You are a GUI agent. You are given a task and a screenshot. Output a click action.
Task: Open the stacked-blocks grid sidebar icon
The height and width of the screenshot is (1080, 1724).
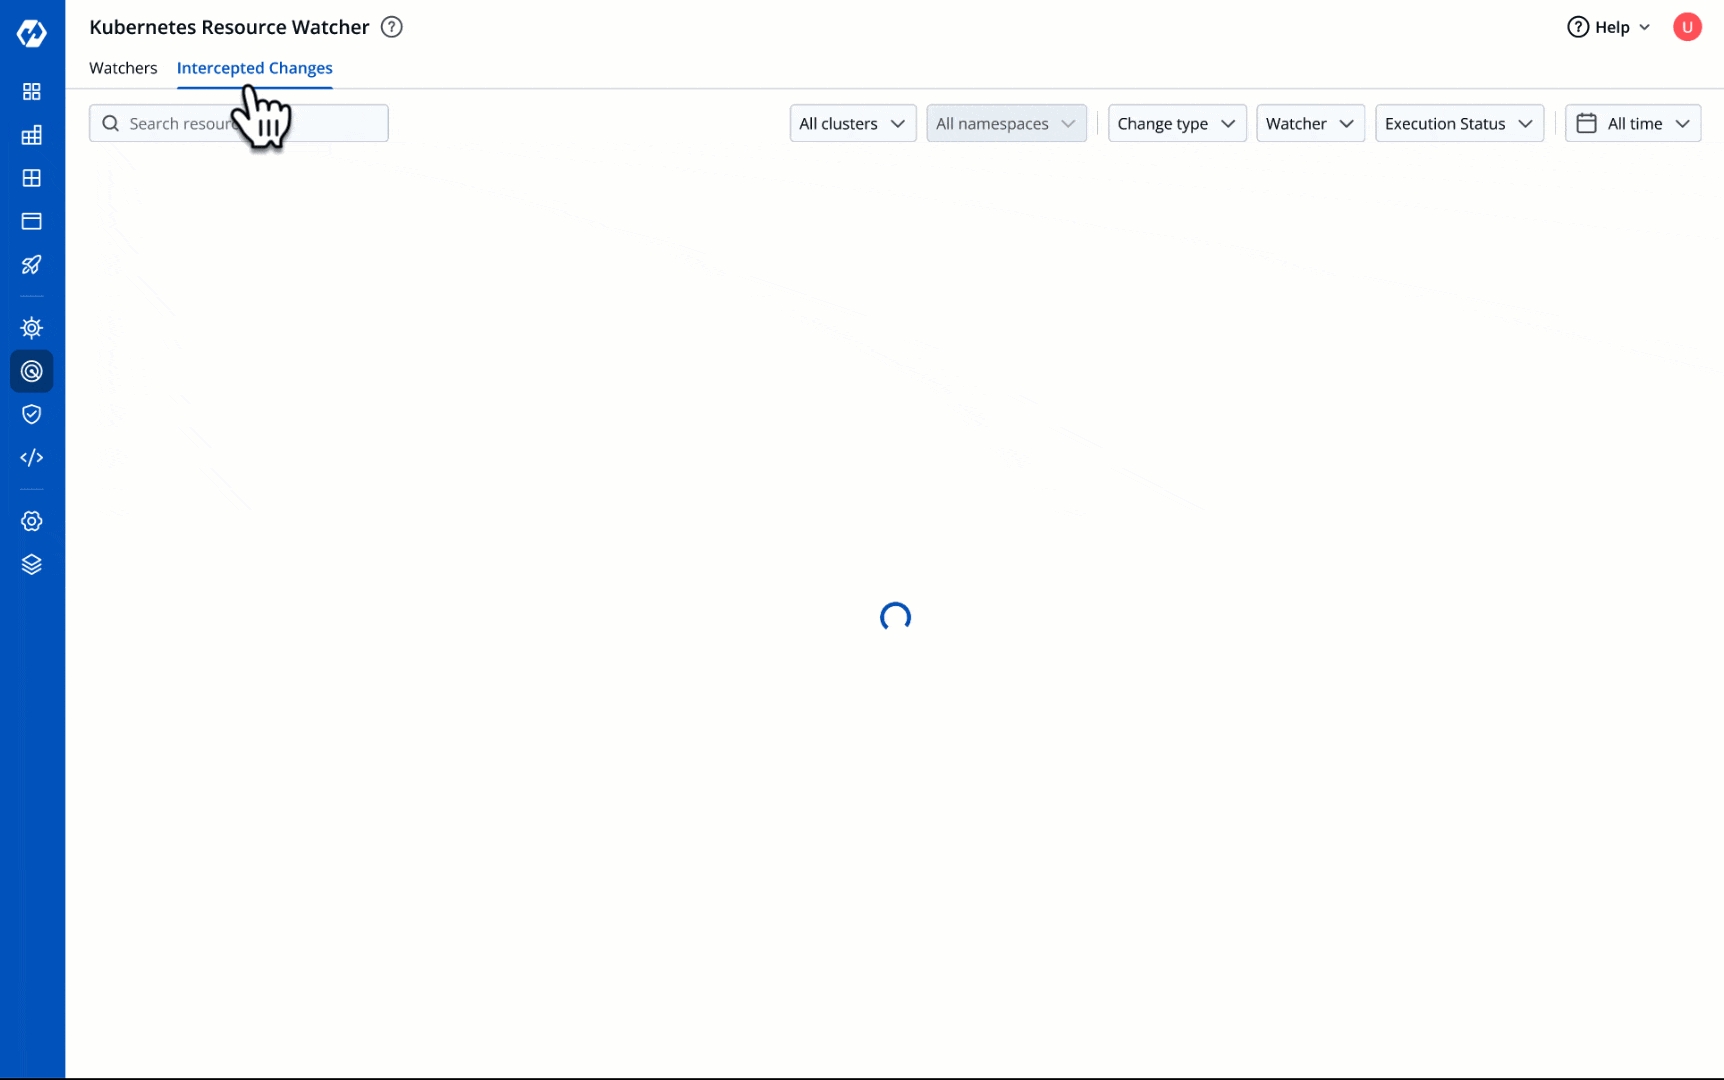[x=32, y=135]
